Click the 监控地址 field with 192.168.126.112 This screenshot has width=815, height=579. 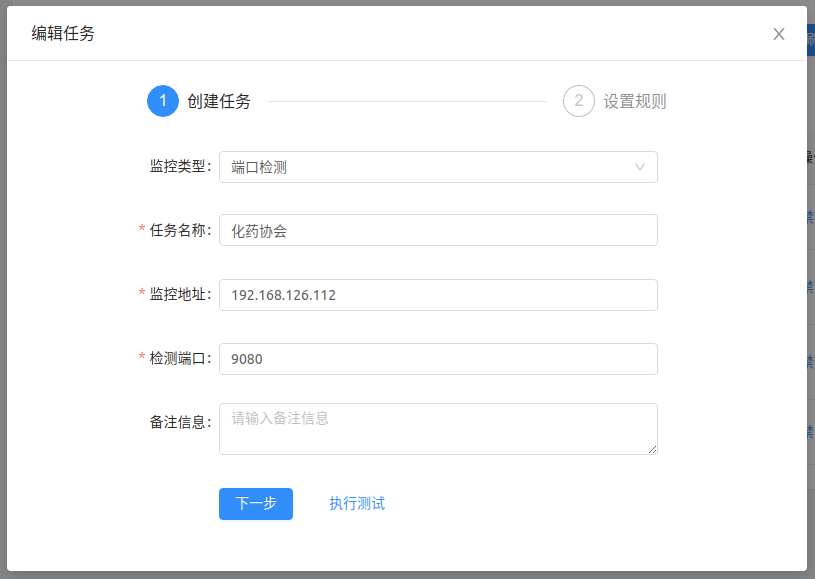tap(438, 295)
